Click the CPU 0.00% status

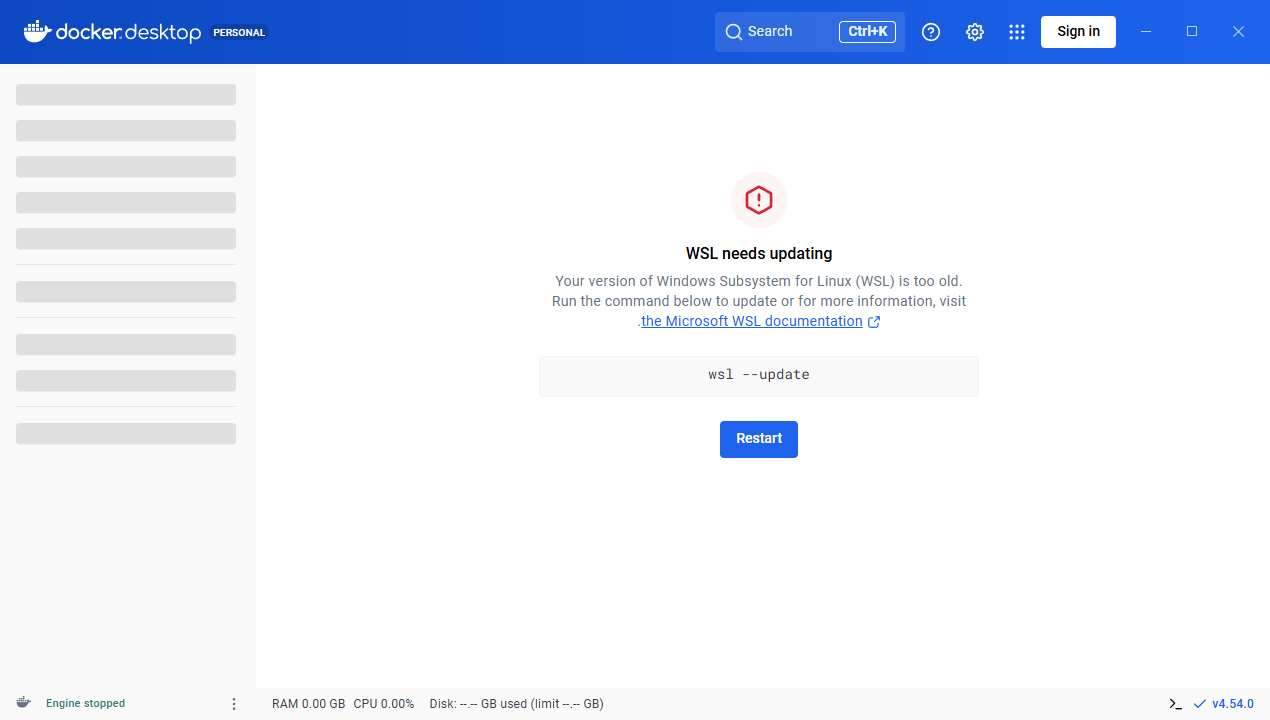click(384, 704)
